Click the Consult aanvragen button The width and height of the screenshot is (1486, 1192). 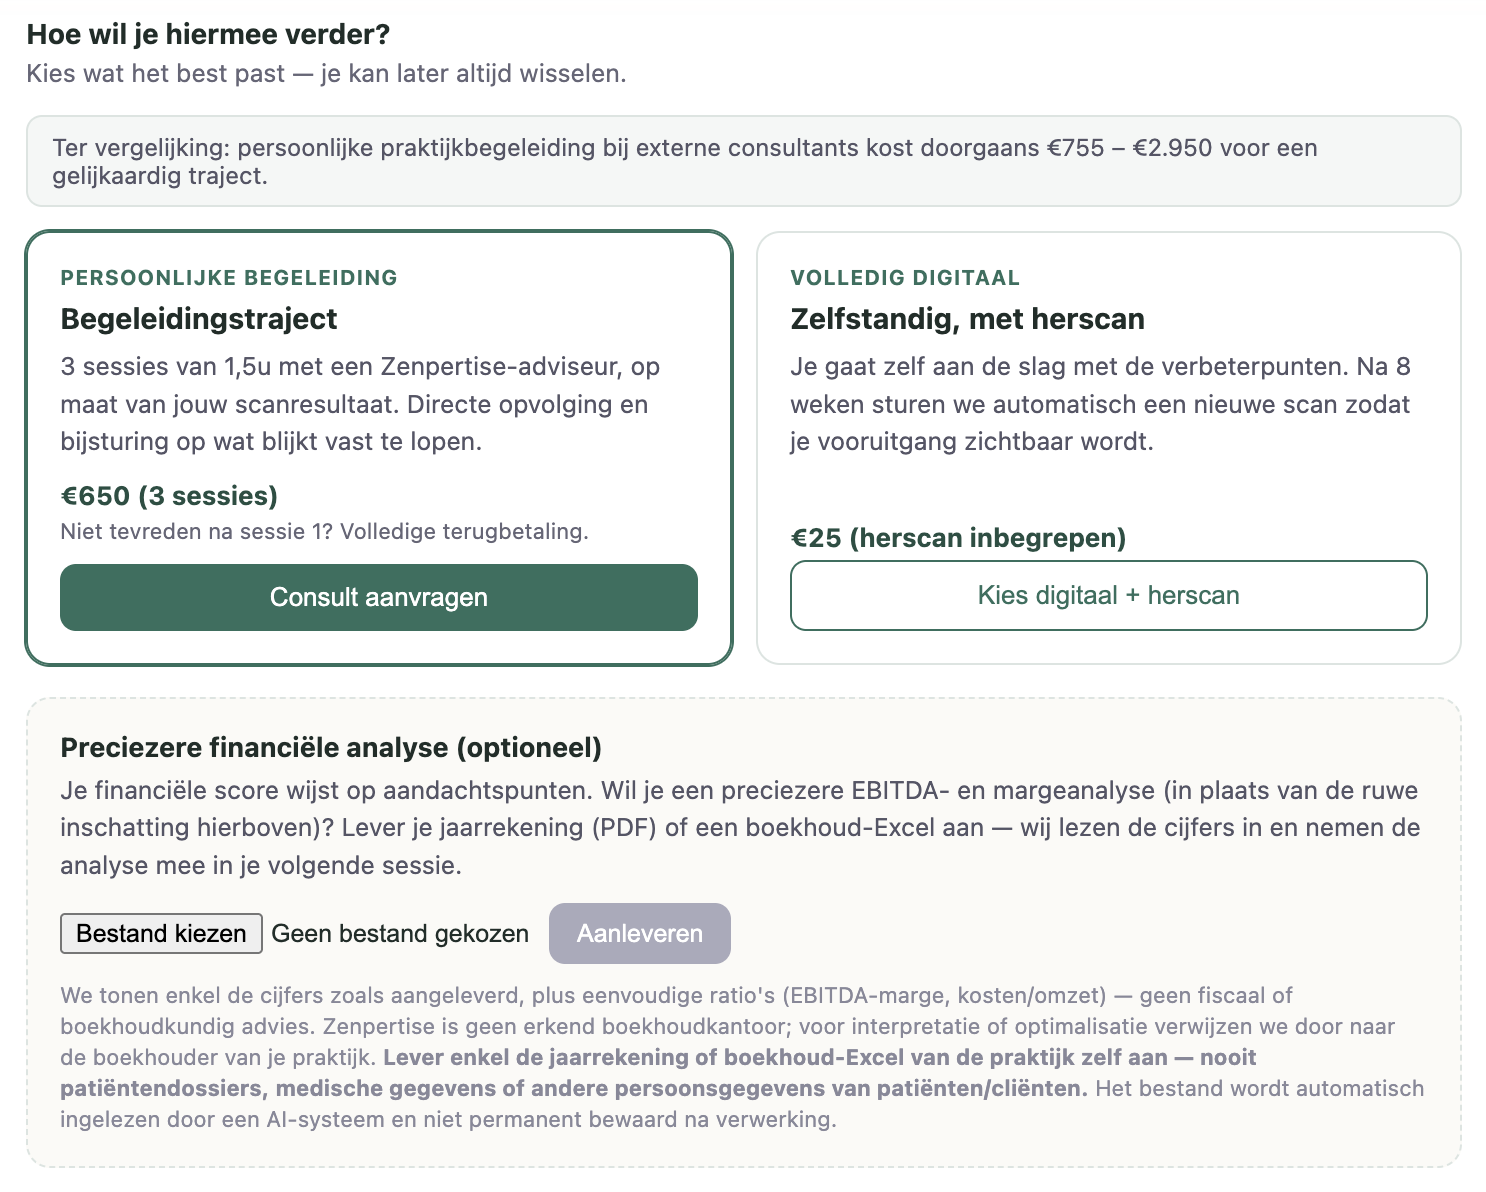(379, 597)
